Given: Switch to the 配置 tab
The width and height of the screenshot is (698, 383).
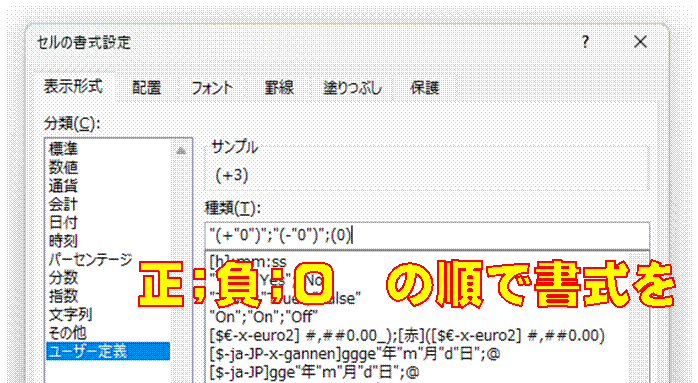Looking at the screenshot, I should point(147,88).
